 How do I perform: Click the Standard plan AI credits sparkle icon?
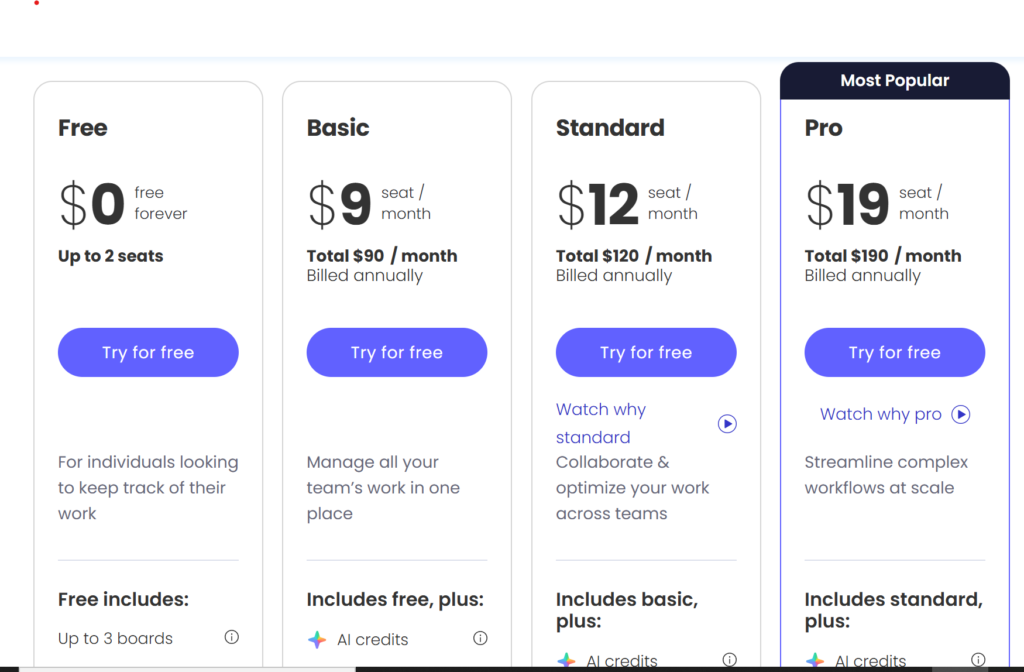point(566,661)
